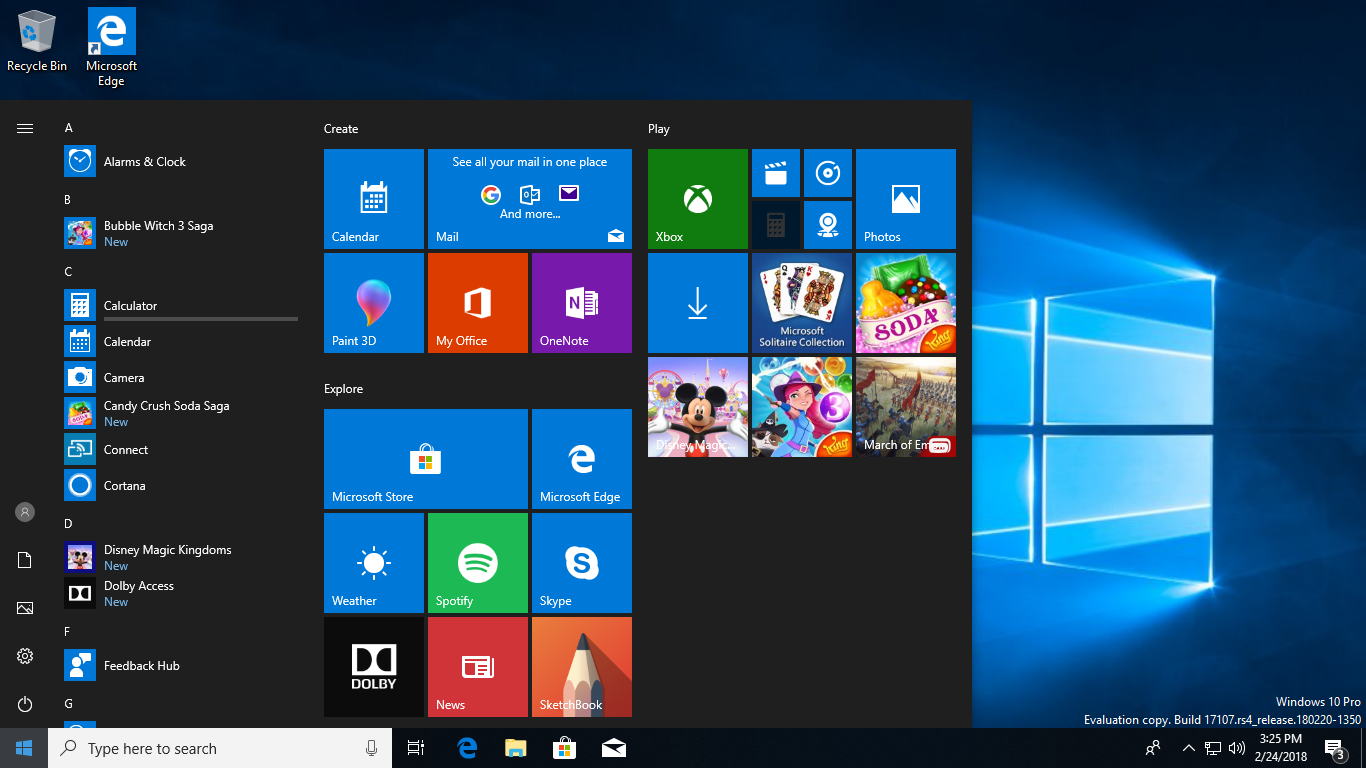Viewport: 1366px width, 768px height.
Task: Open the Mail live tile
Action: point(530,199)
